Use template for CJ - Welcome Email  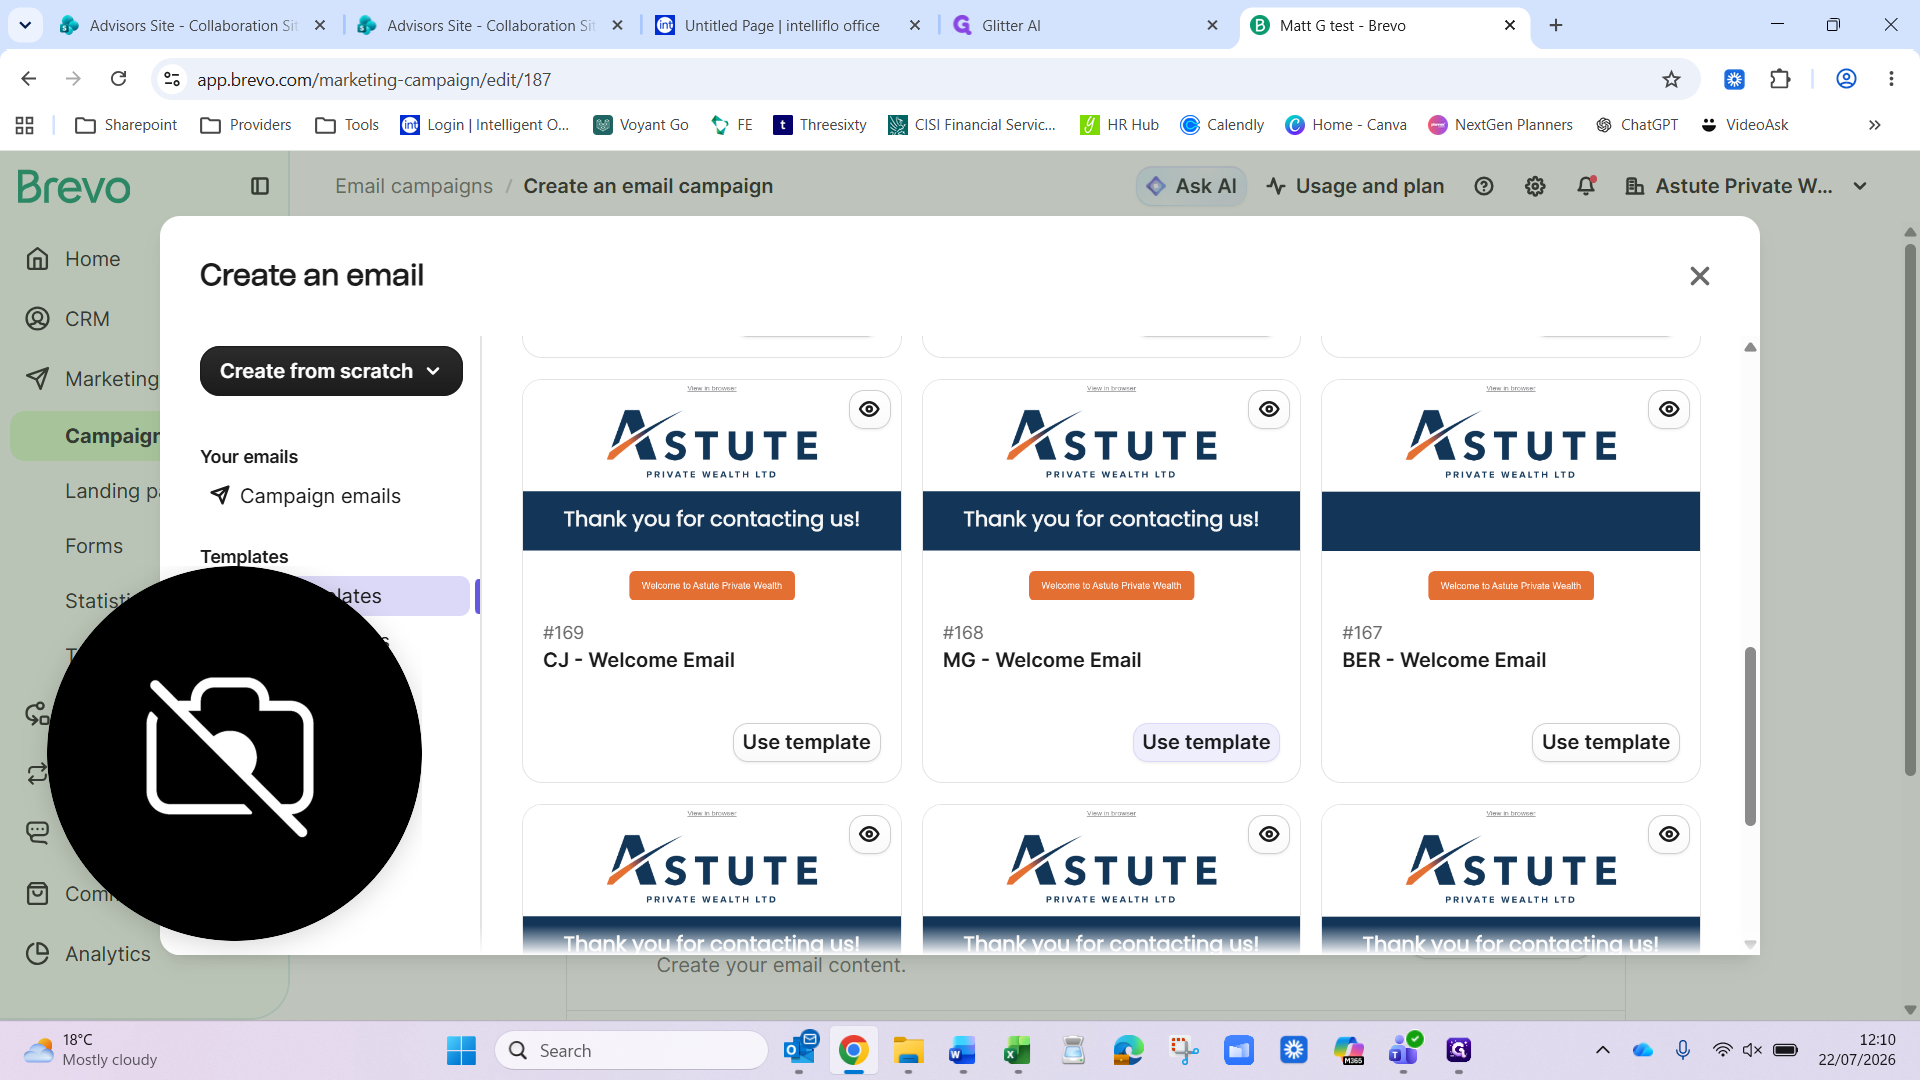[x=806, y=742]
